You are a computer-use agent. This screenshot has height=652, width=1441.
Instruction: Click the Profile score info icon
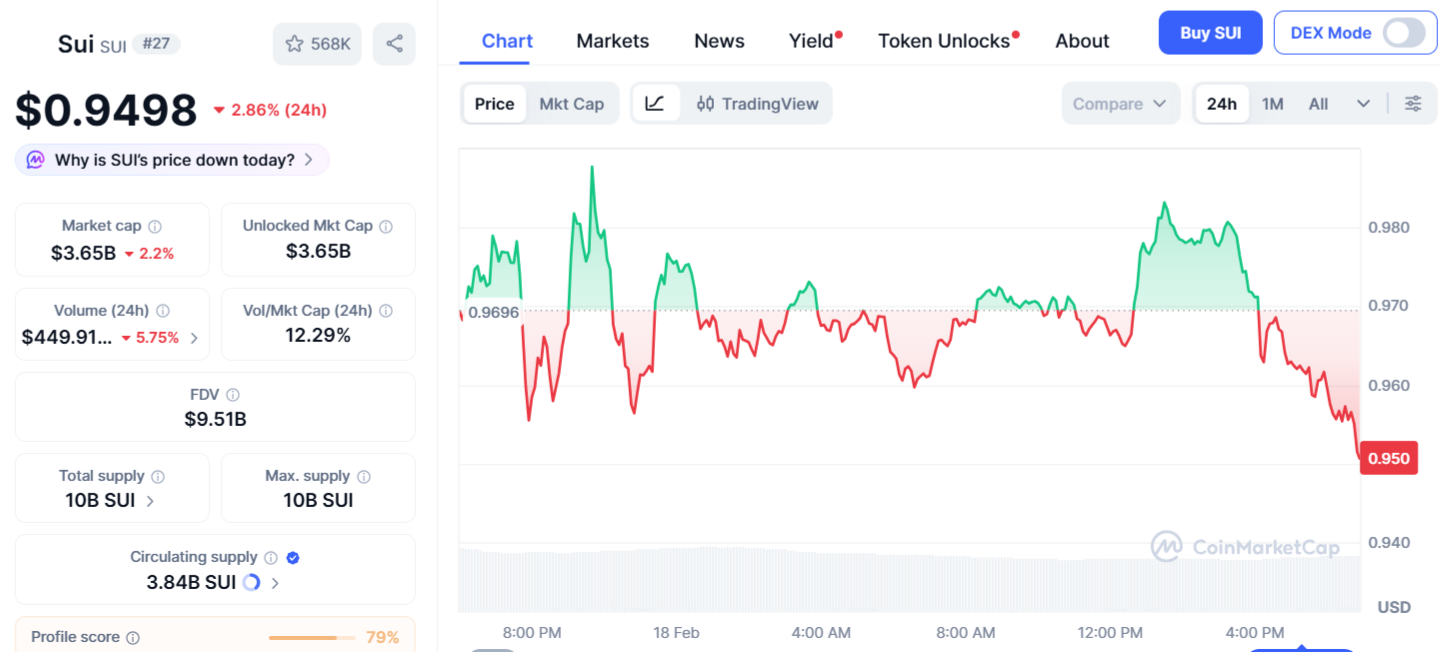click(x=133, y=638)
